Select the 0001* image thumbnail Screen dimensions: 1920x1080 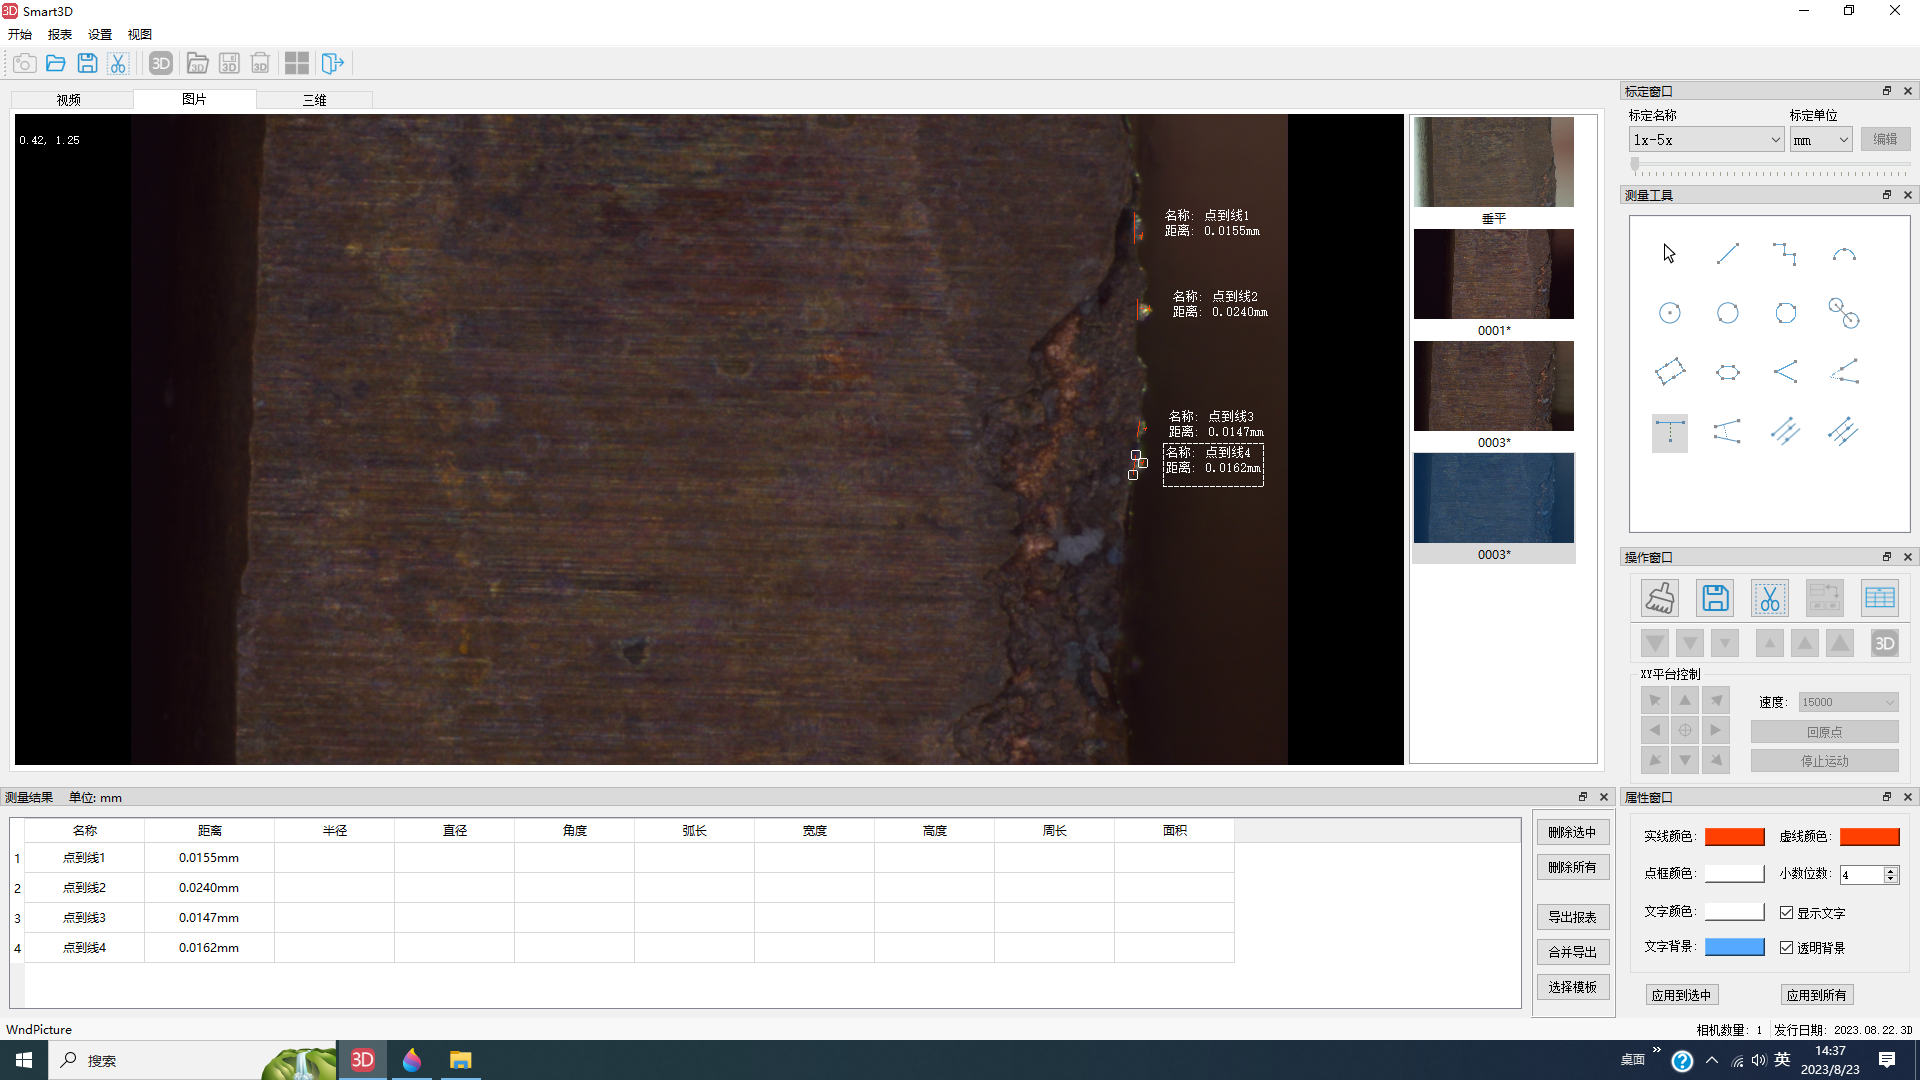pyautogui.click(x=1493, y=275)
